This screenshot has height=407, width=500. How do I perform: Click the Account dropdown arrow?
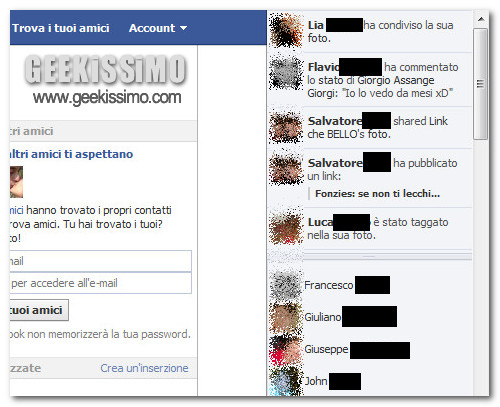click(183, 29)
